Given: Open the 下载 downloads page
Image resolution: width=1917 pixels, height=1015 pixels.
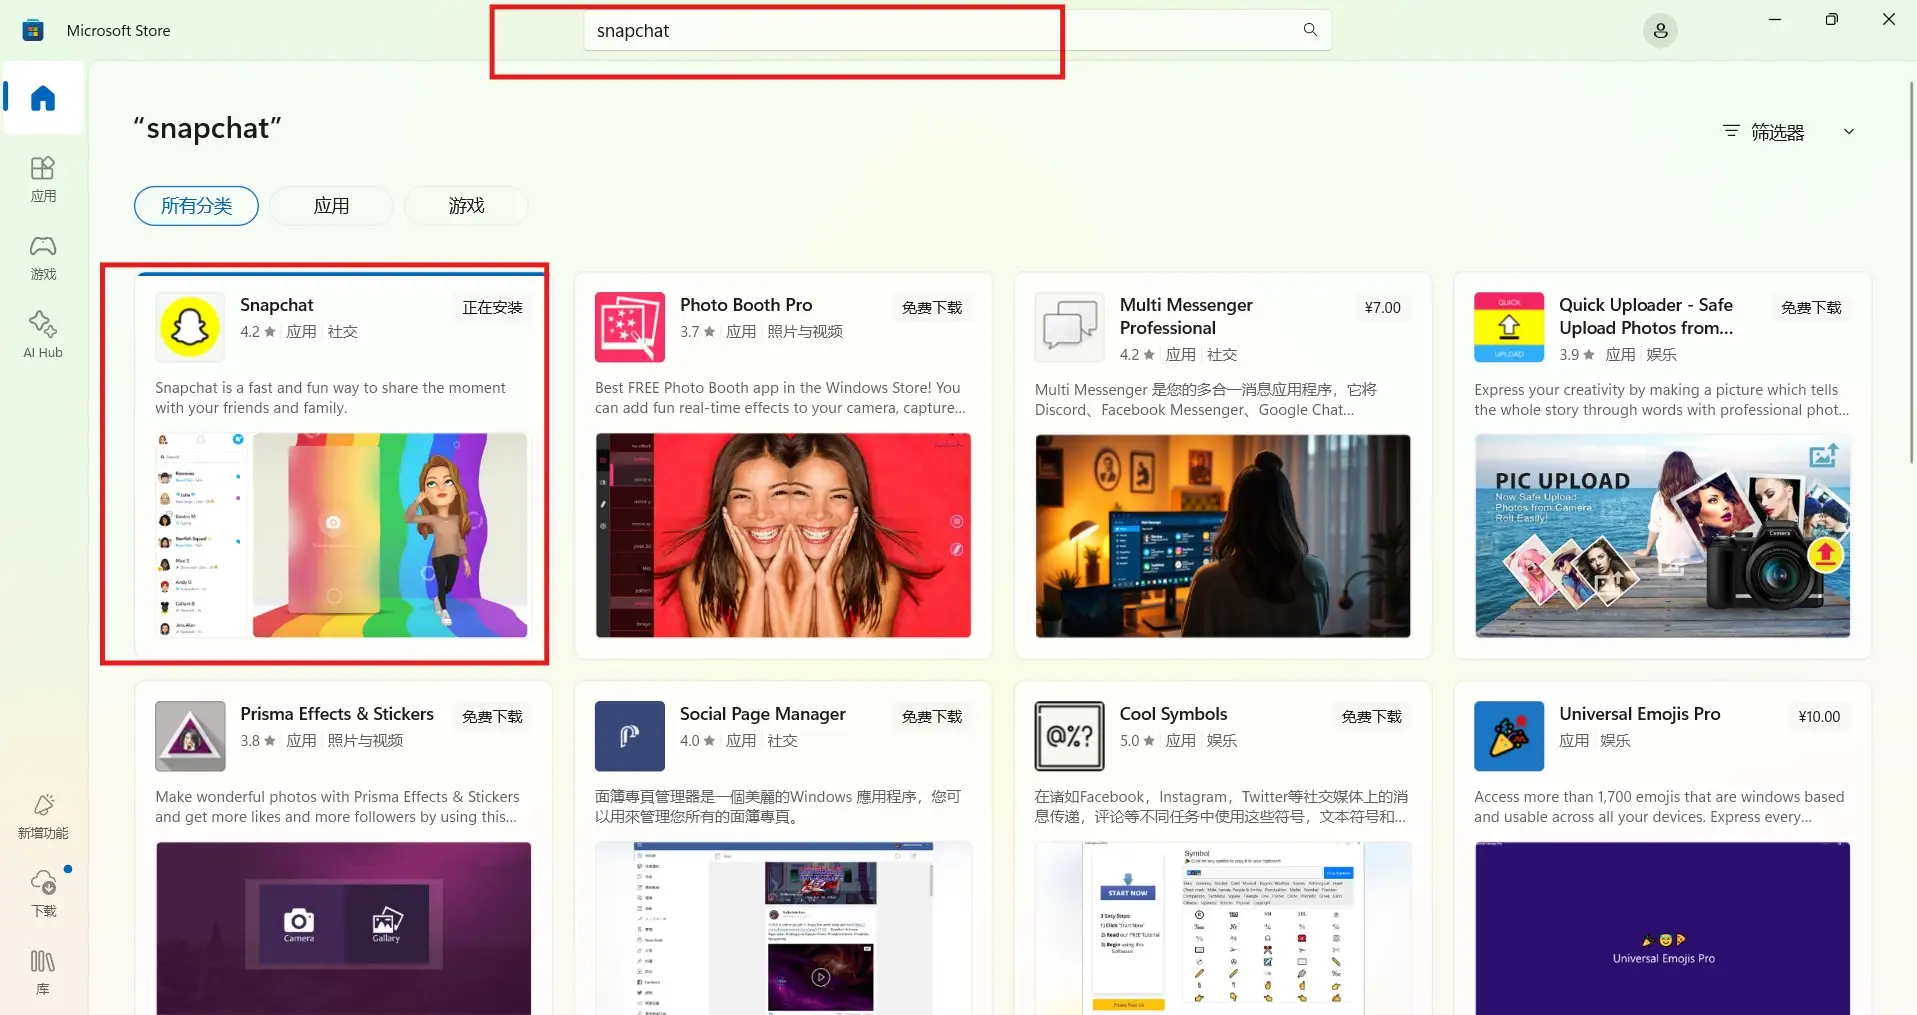Looking at the screenshot, I should pyautogui.click(x=43, y=893).
